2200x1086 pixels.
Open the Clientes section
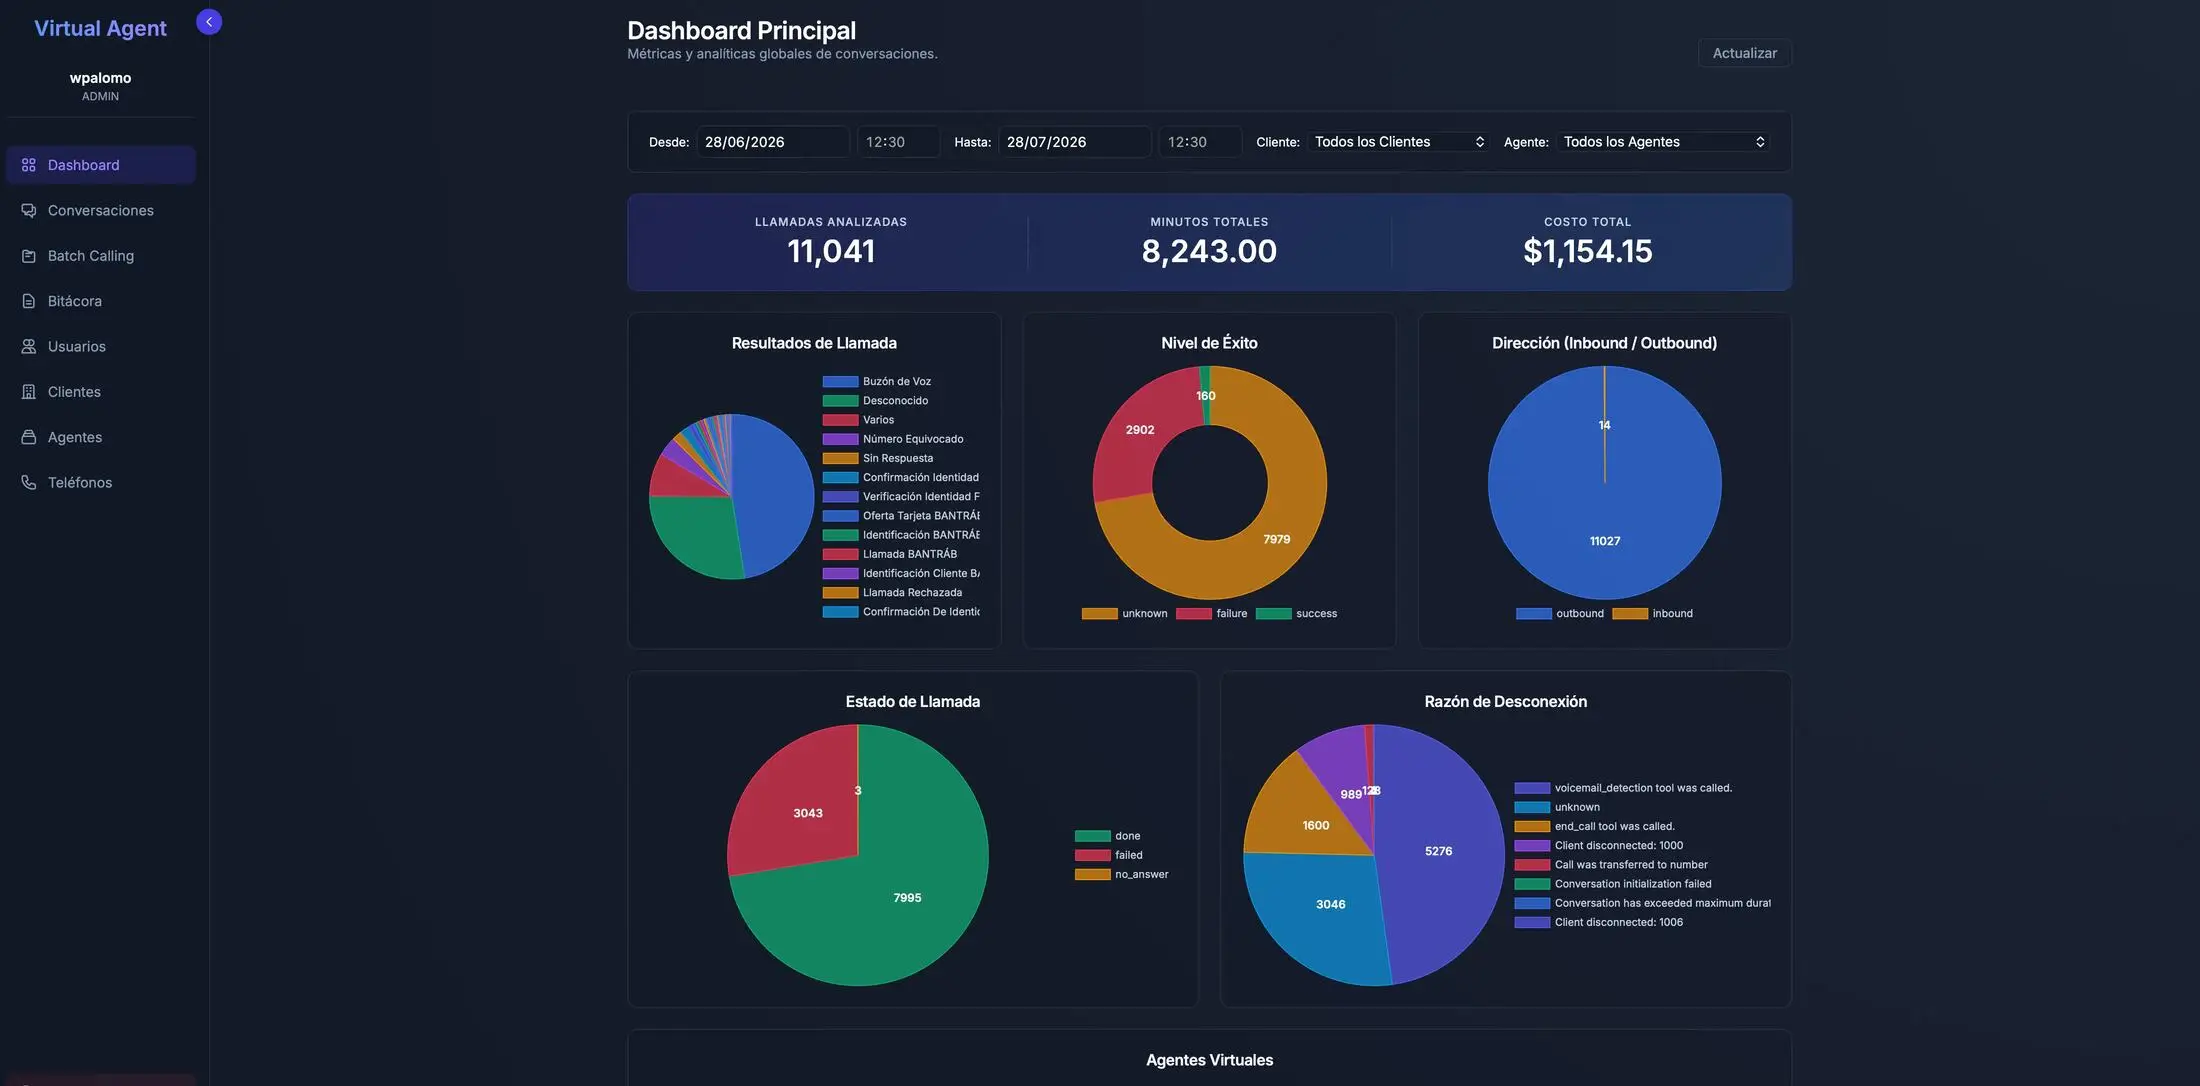(100, 392)
